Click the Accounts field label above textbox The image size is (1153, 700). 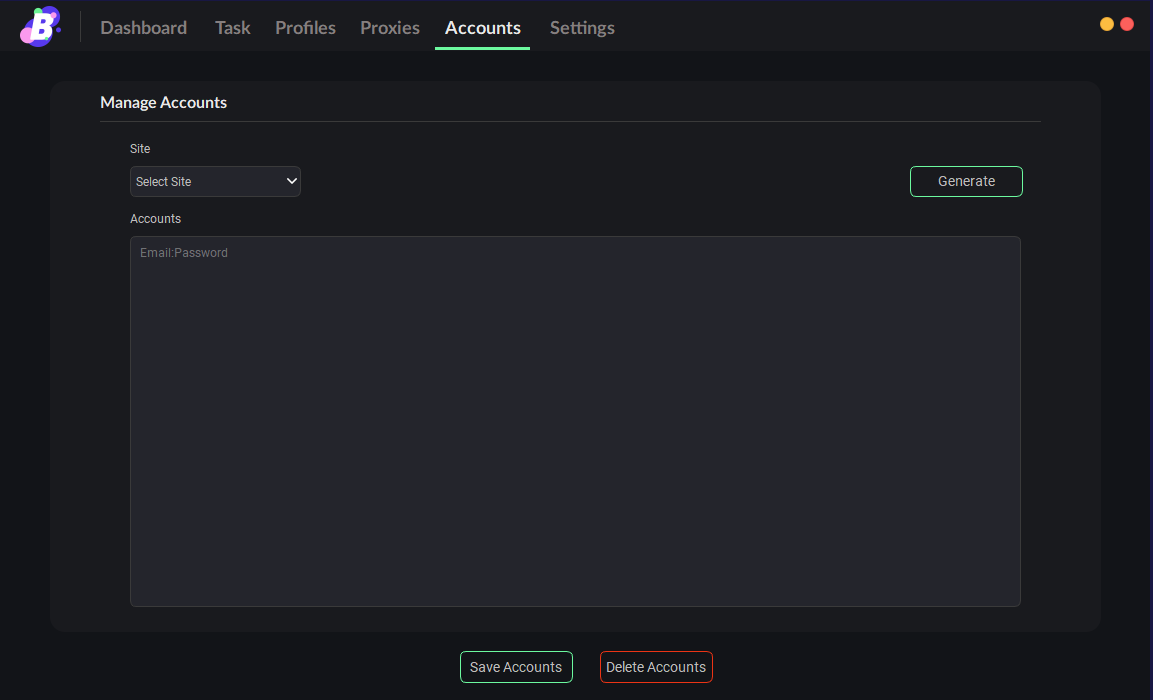tap(155, 219)
